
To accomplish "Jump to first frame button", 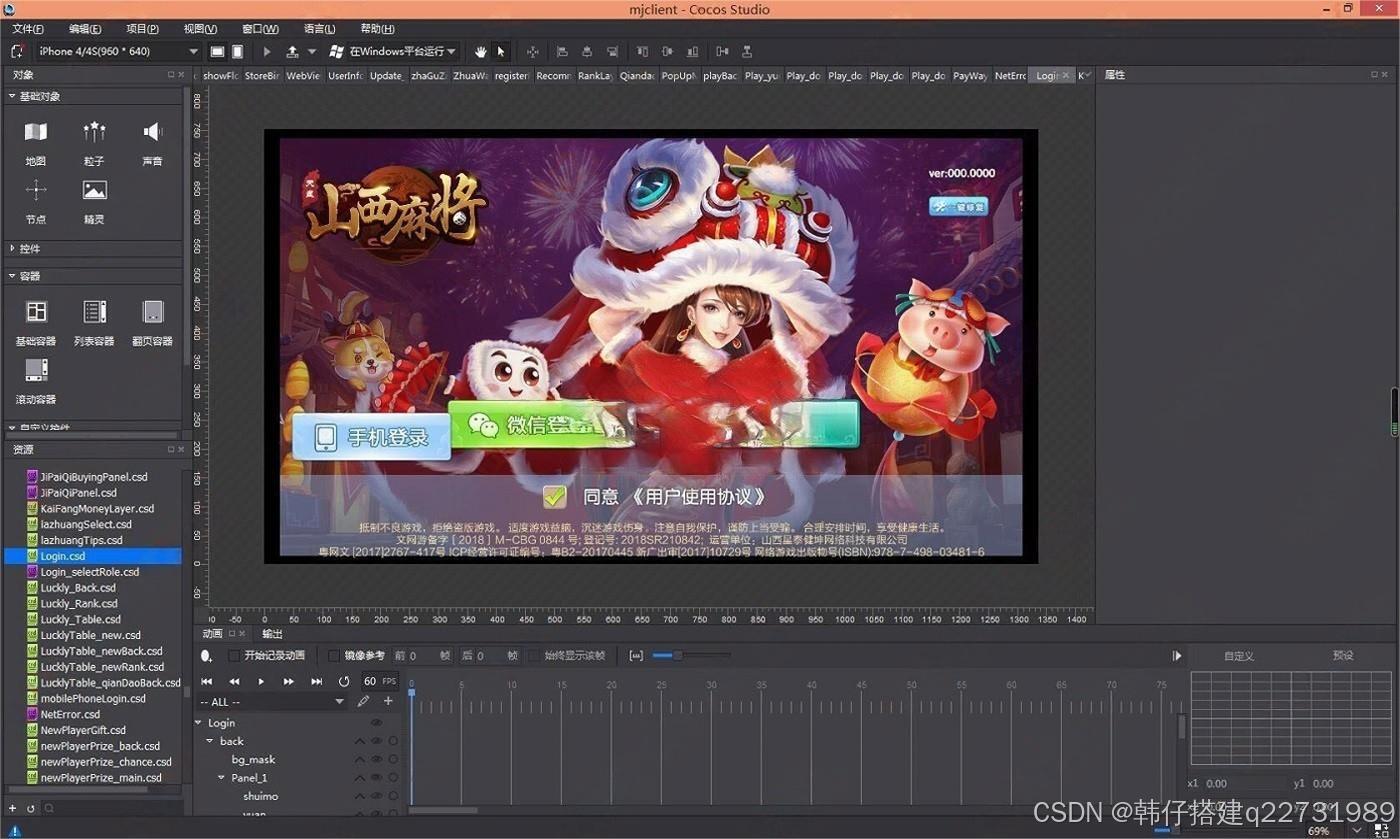I will (207, 681).
